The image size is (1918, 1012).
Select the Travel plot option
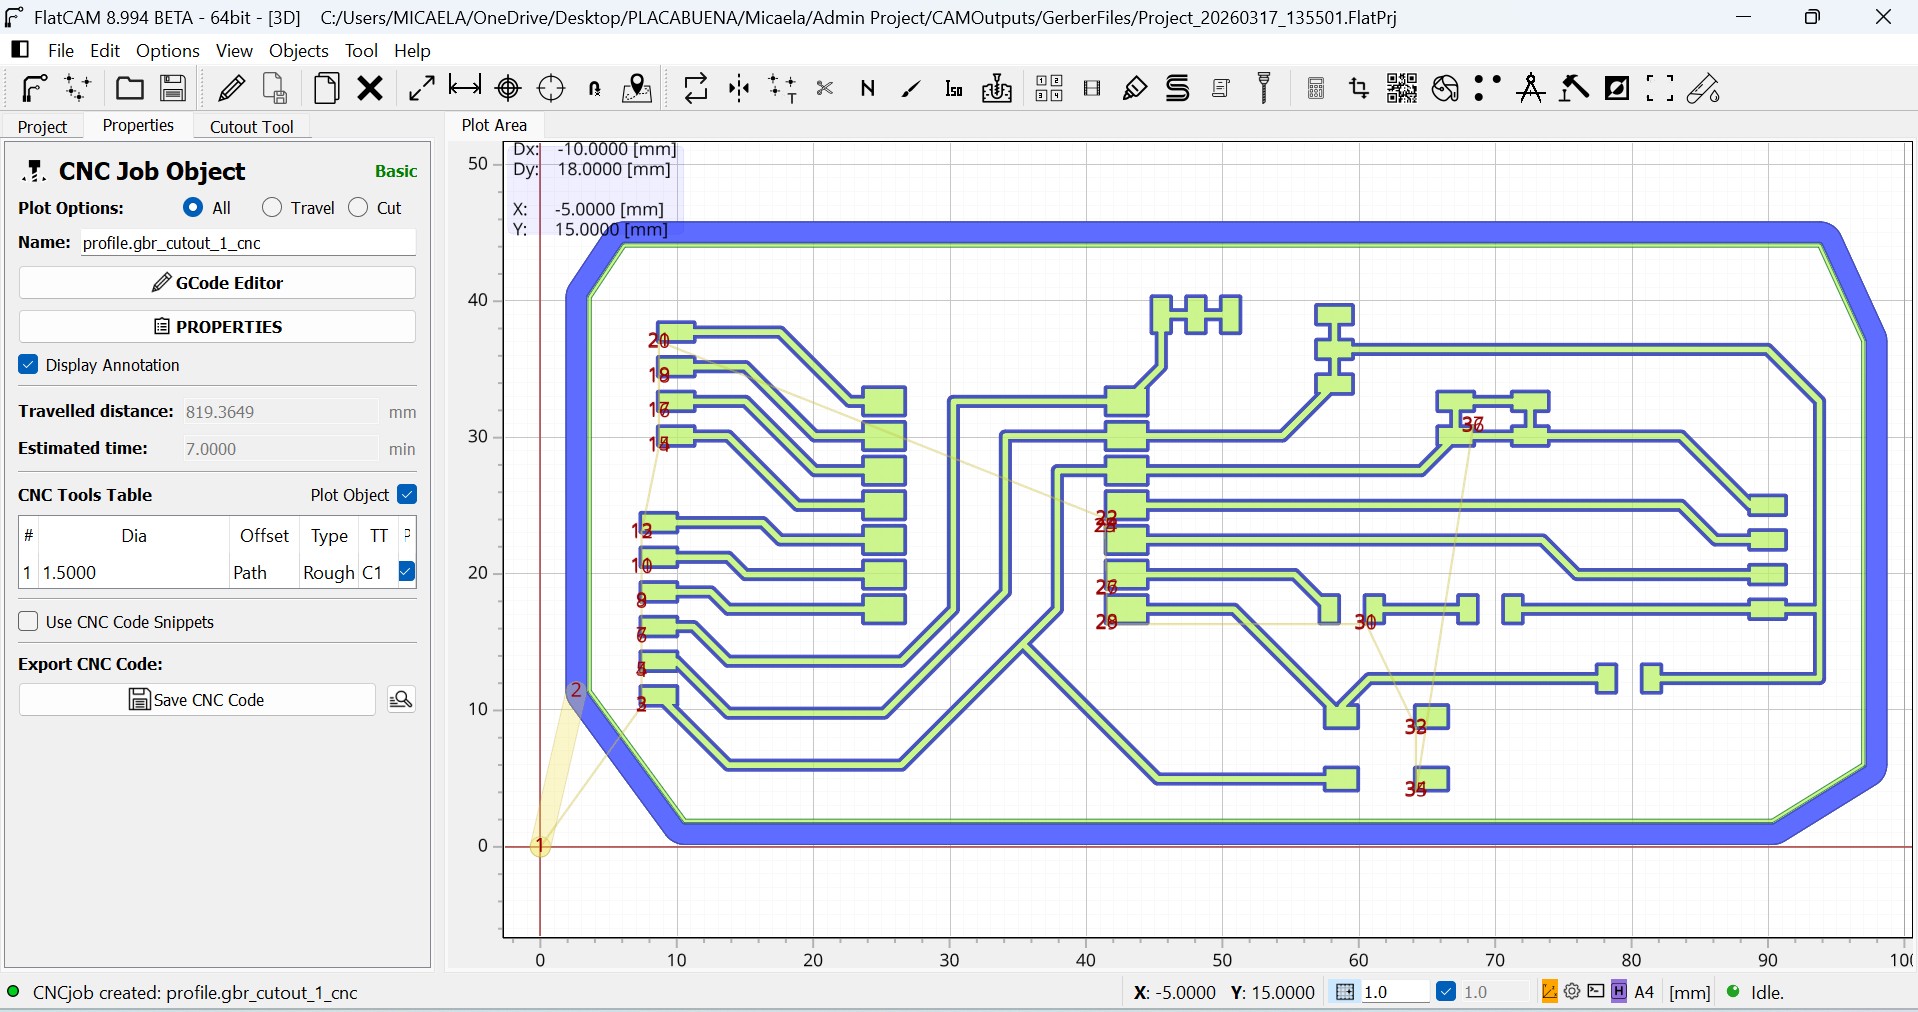tap(272, 208)
